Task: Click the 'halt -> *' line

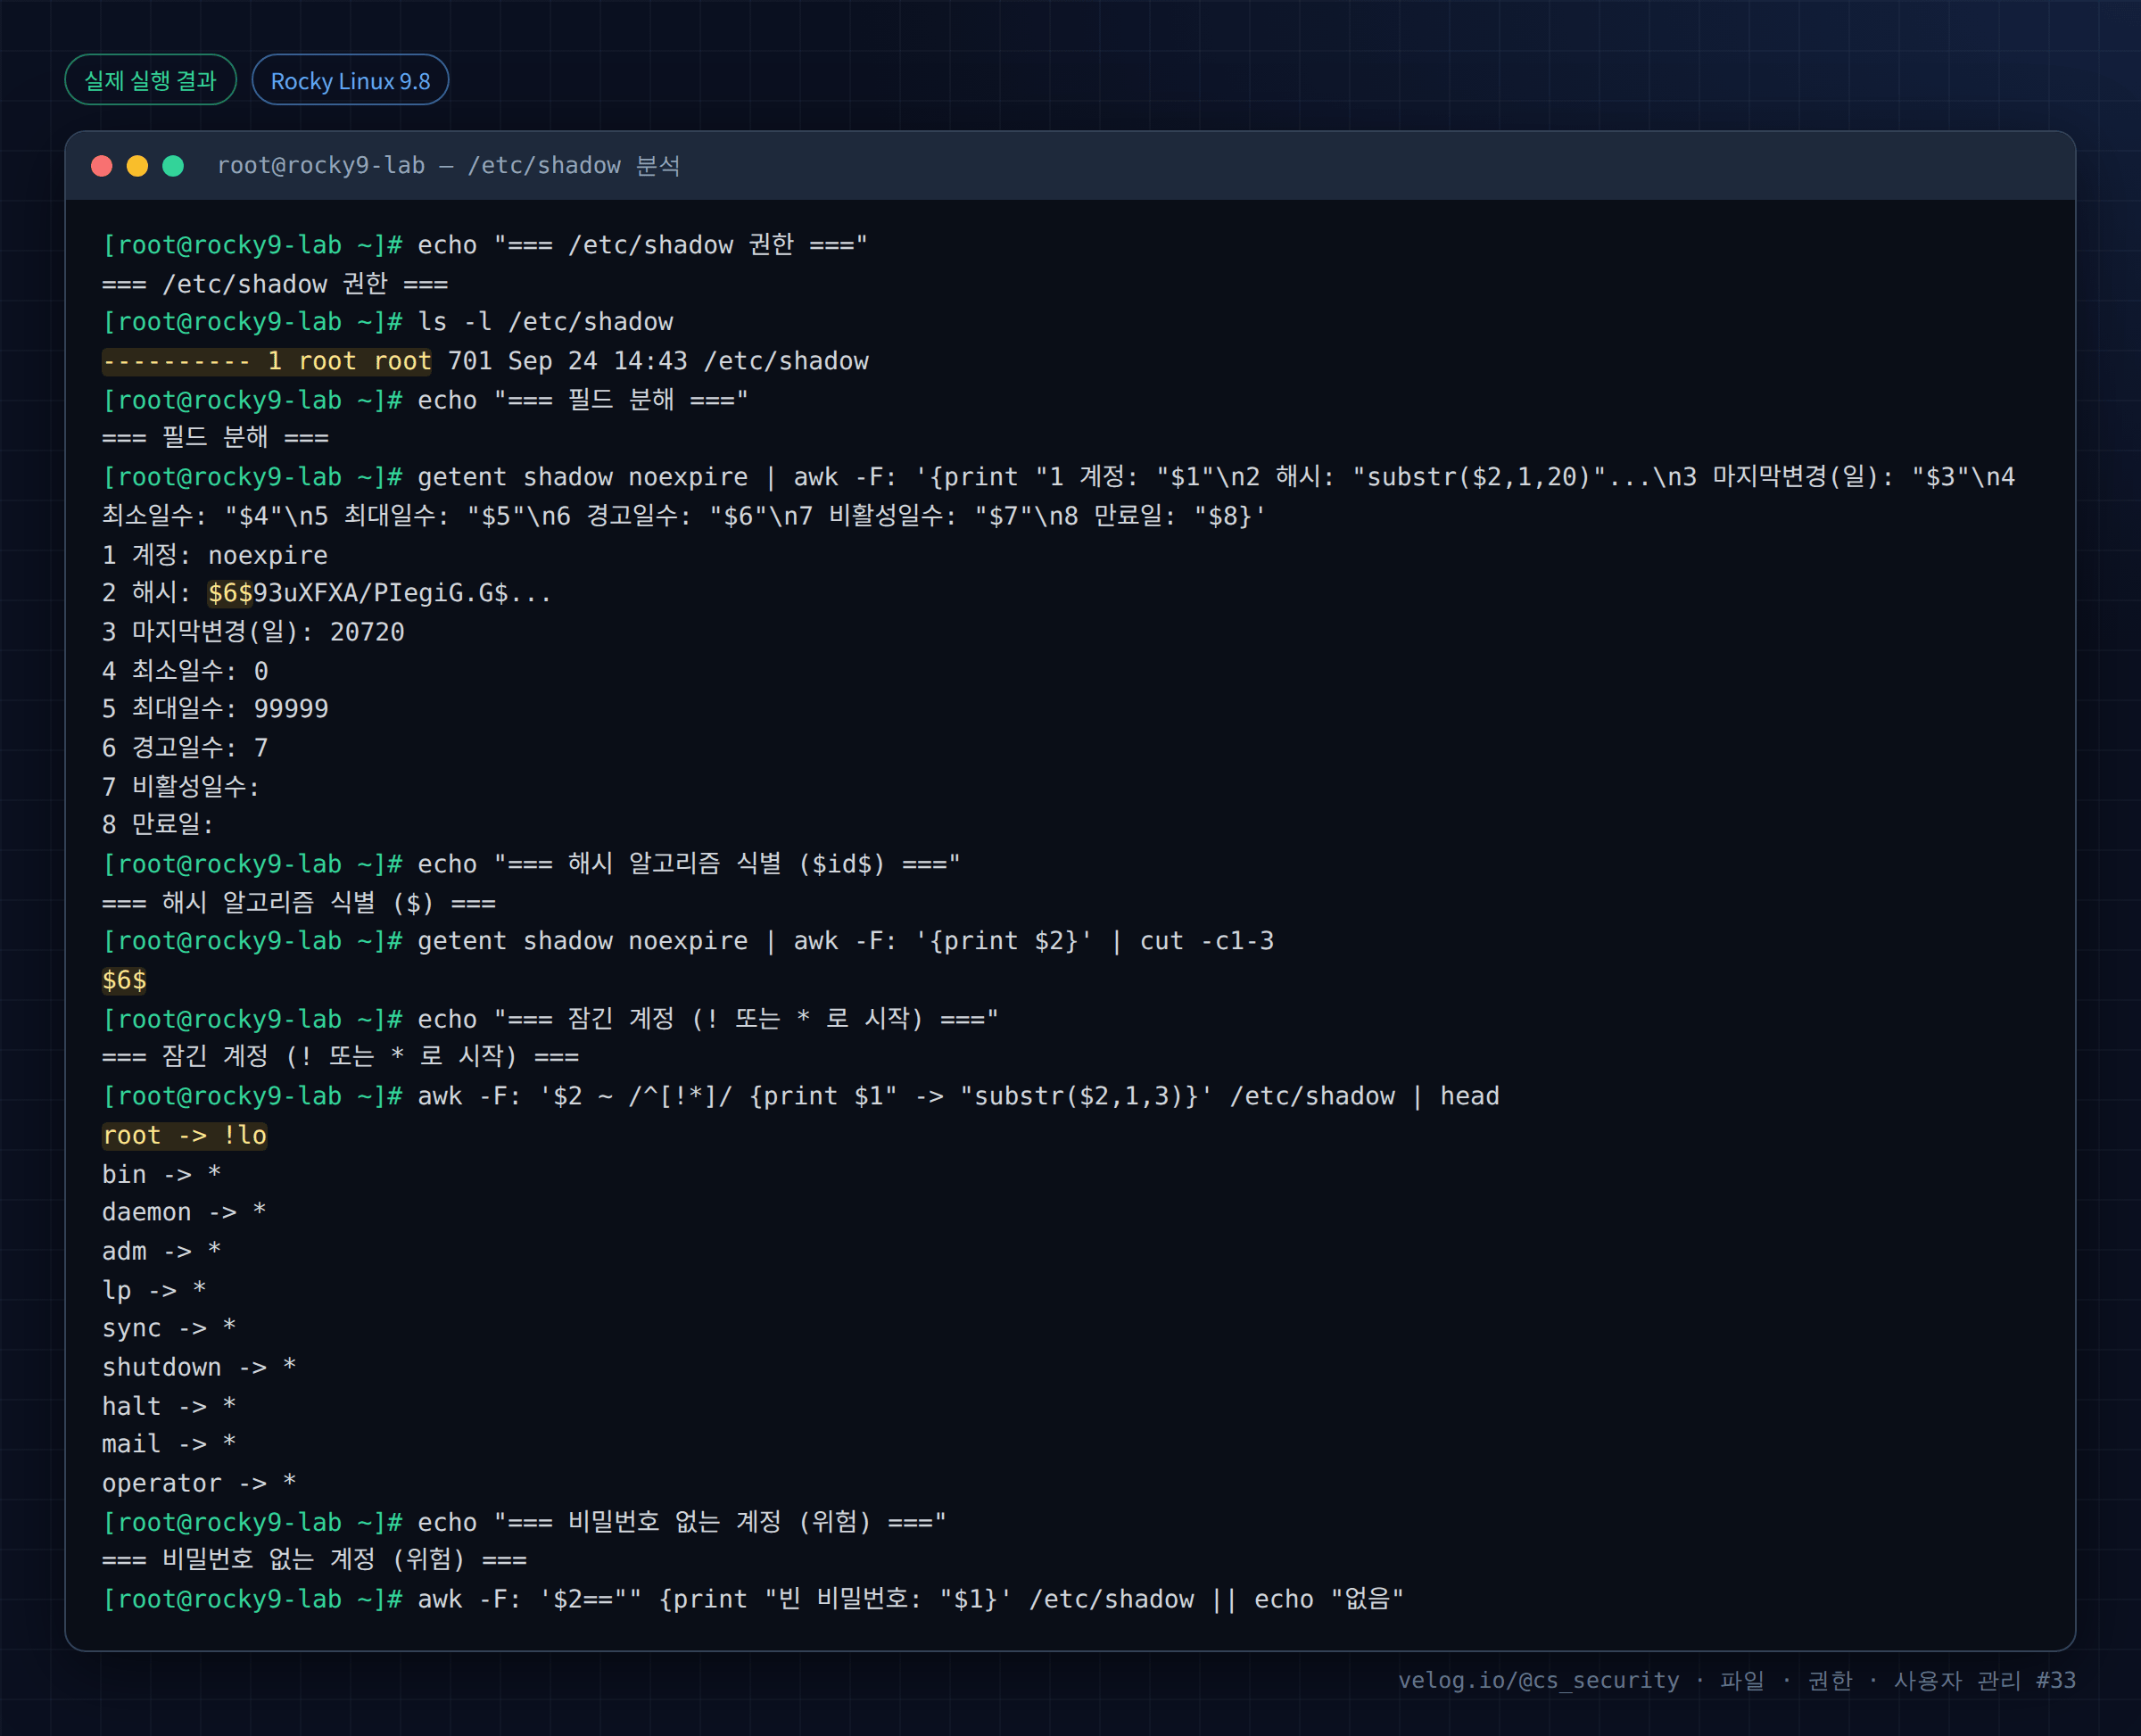Action: coord(169,1406)
